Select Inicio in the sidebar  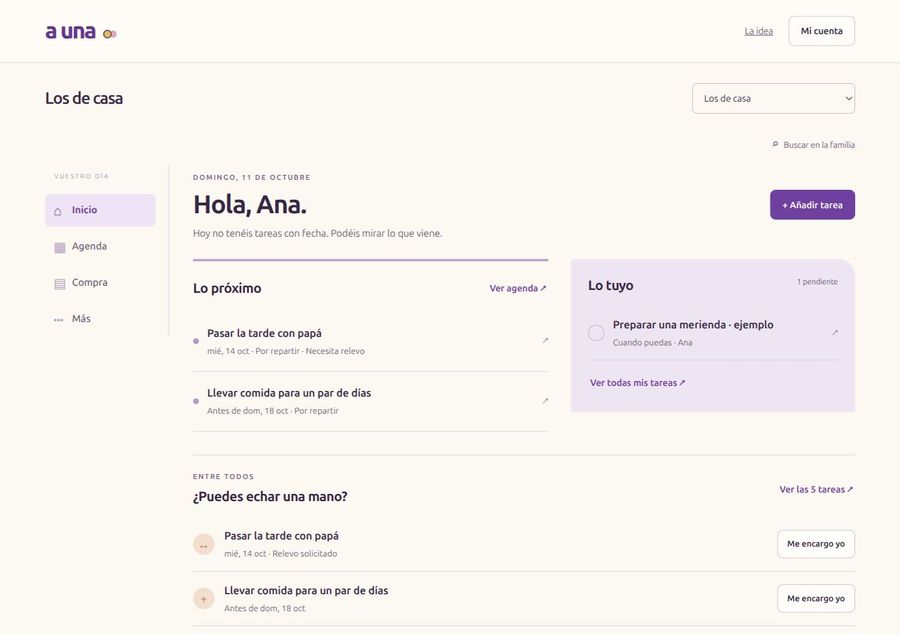coord(100,210)
